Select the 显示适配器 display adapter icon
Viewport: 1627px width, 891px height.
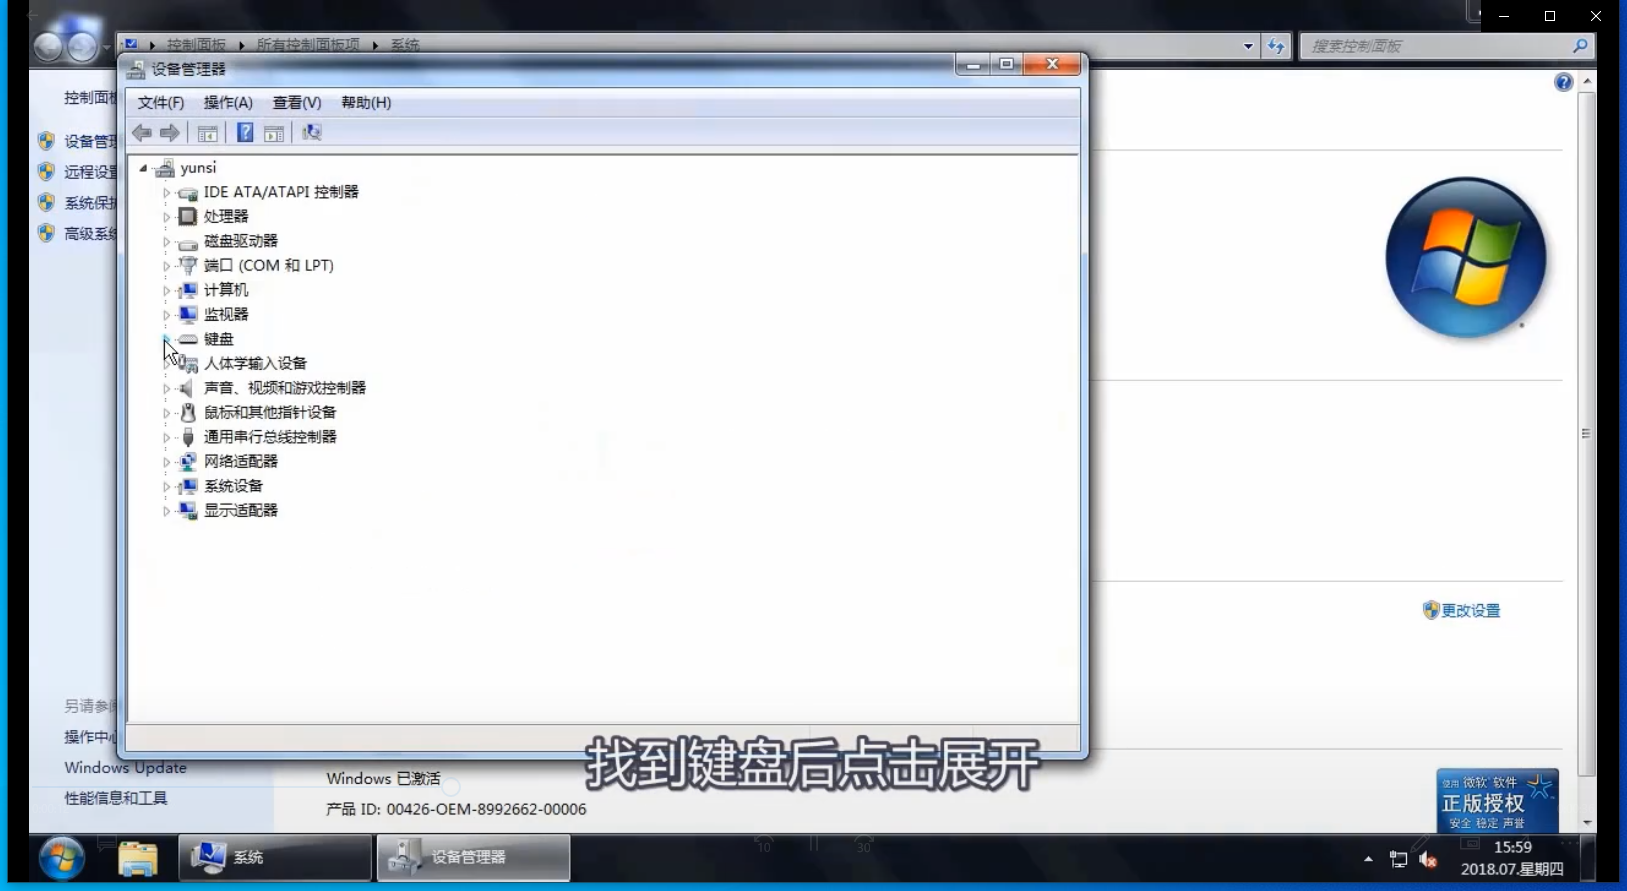pos(187,510)
